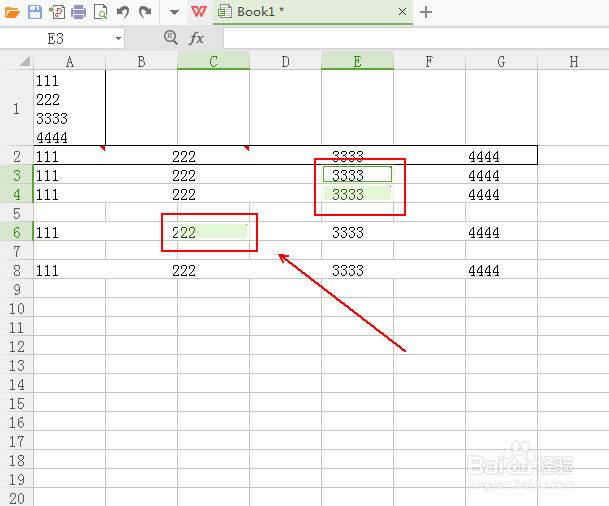Select column B header
Screen dimensions: 609x506
click(x=141, y=61)
